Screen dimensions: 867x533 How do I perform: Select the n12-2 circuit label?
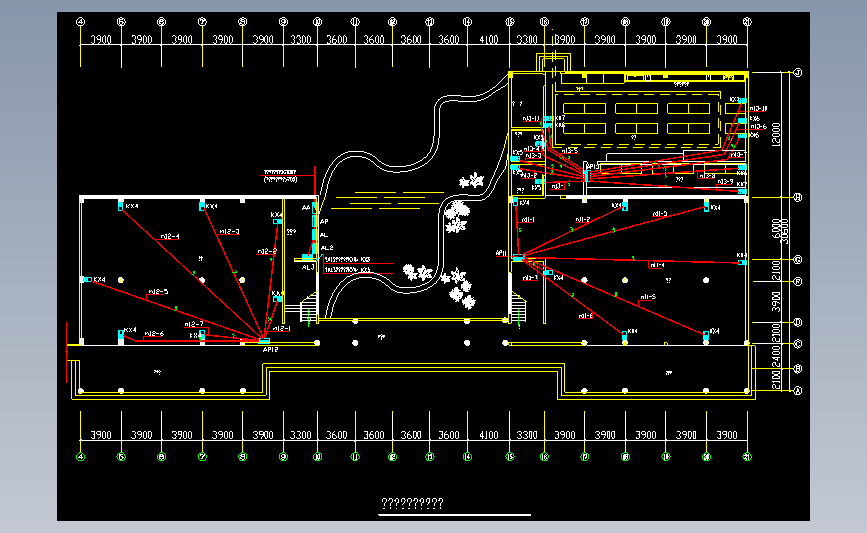(x=267, y=252)
